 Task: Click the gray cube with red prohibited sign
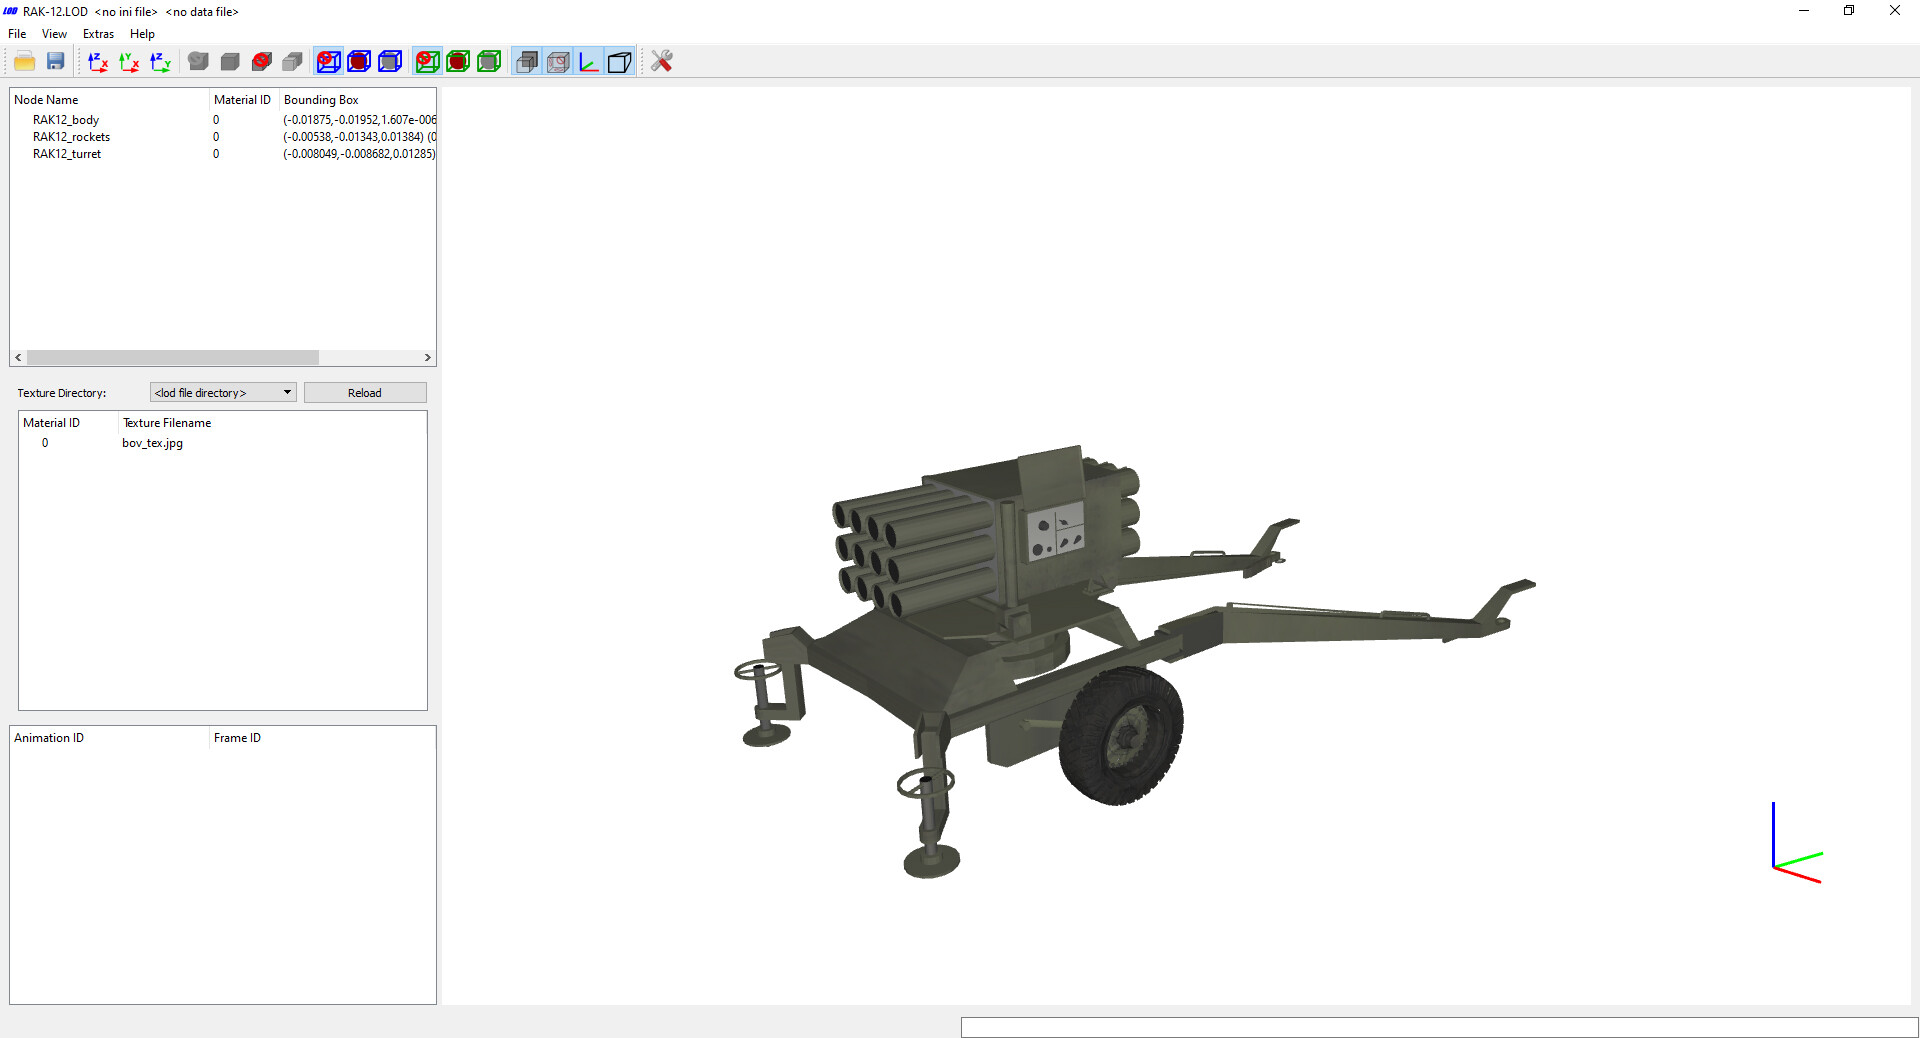(x=262, y=62)
